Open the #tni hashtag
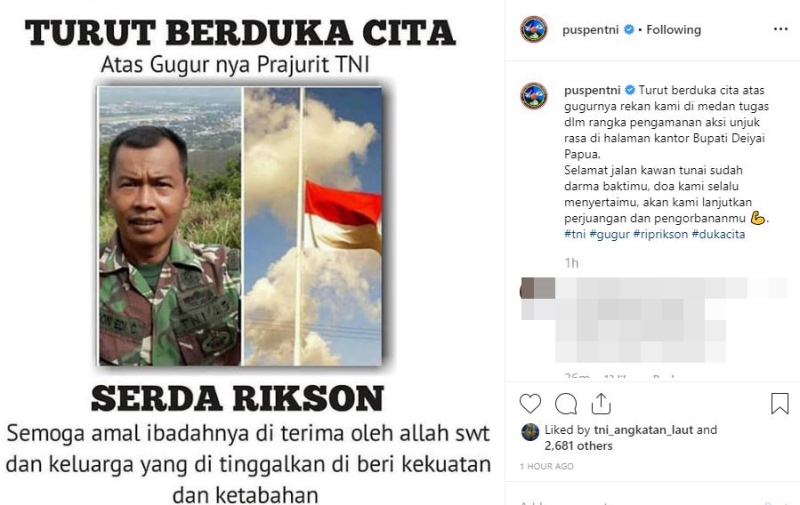 [x=575, y=234]
